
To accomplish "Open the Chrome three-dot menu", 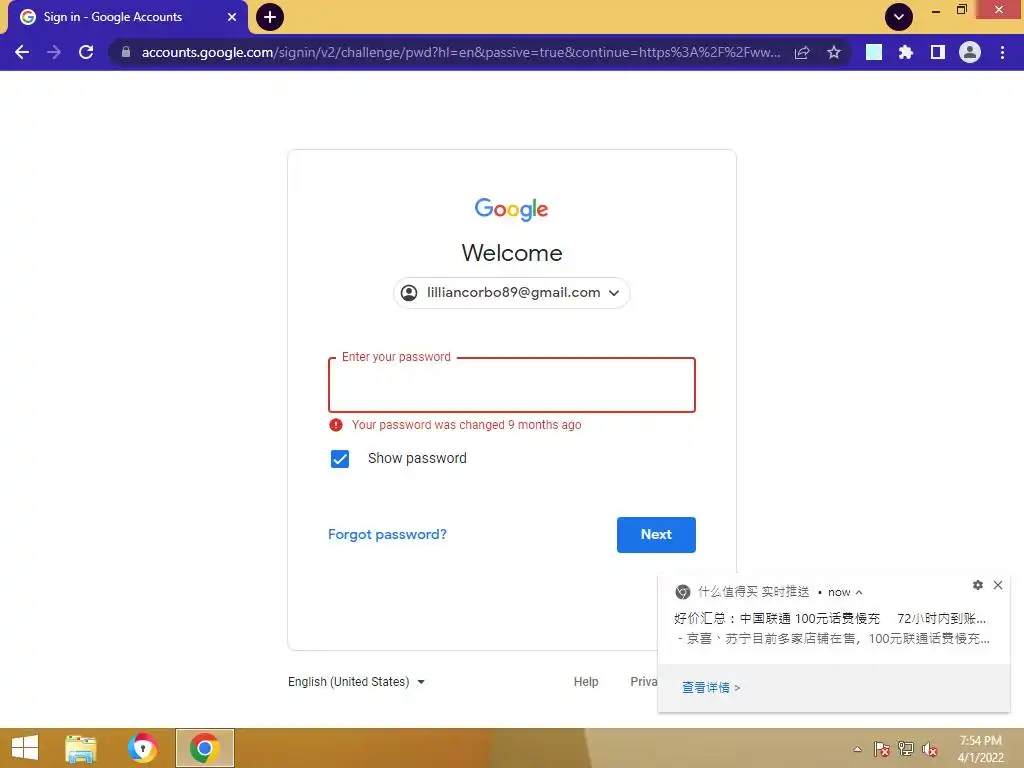I will pos(1002,52).
